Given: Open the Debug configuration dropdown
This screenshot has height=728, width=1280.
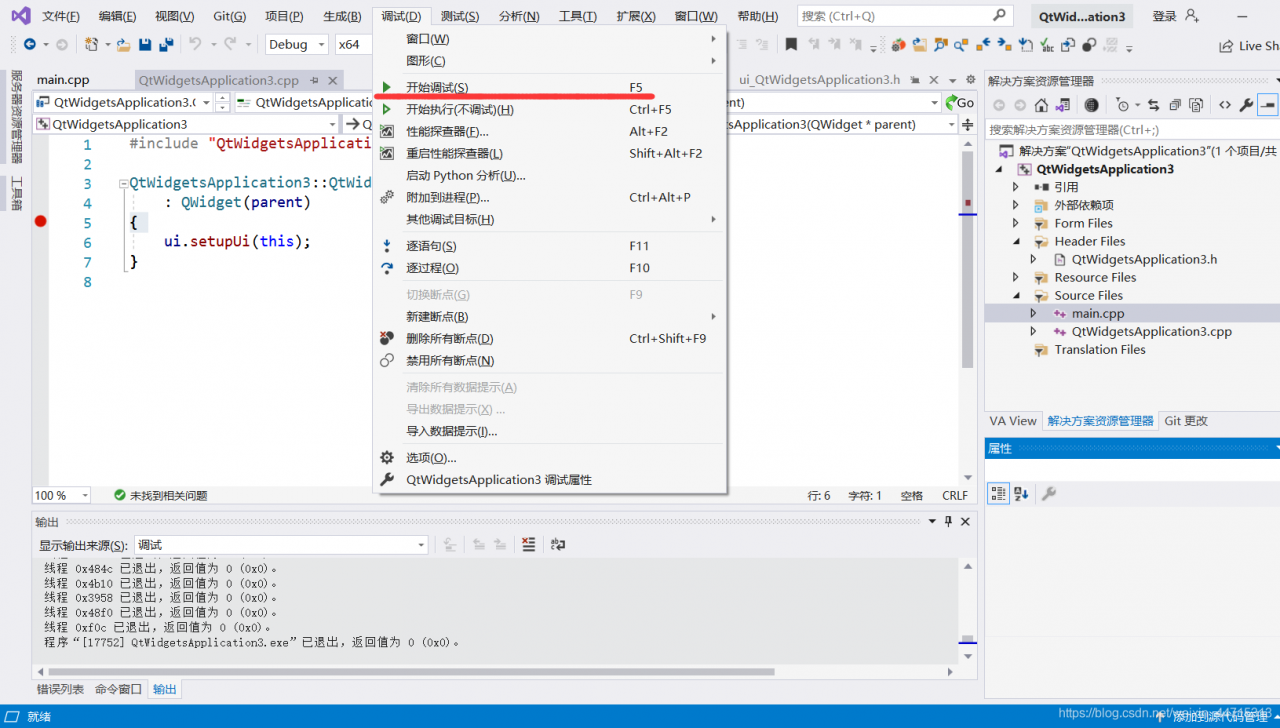Looking at the screenshot, I should pos(297,44).
